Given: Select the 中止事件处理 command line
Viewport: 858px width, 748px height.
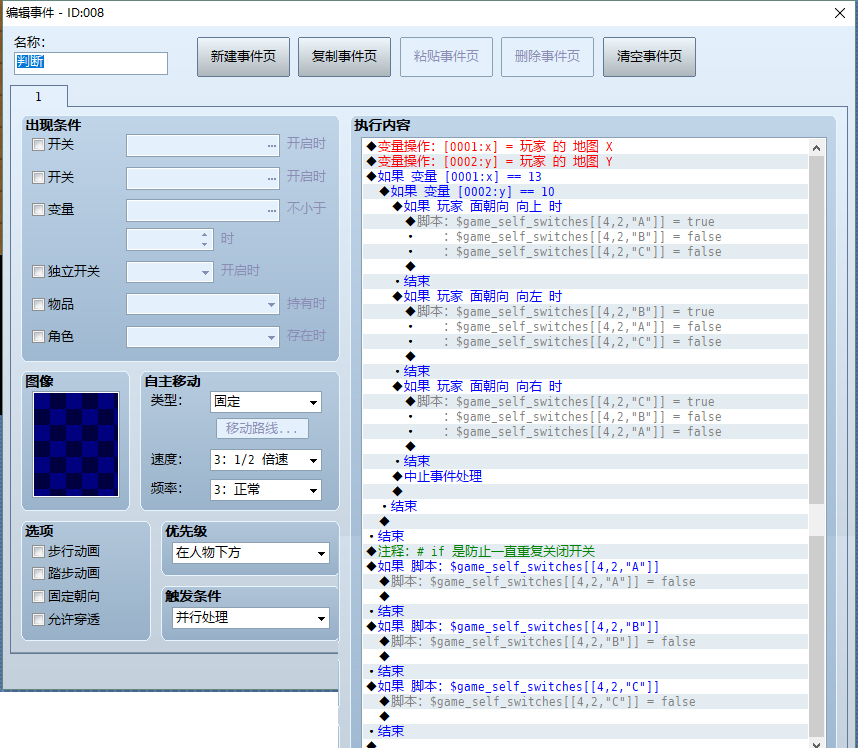Looking at the screenshot, I should coord(585,477).
